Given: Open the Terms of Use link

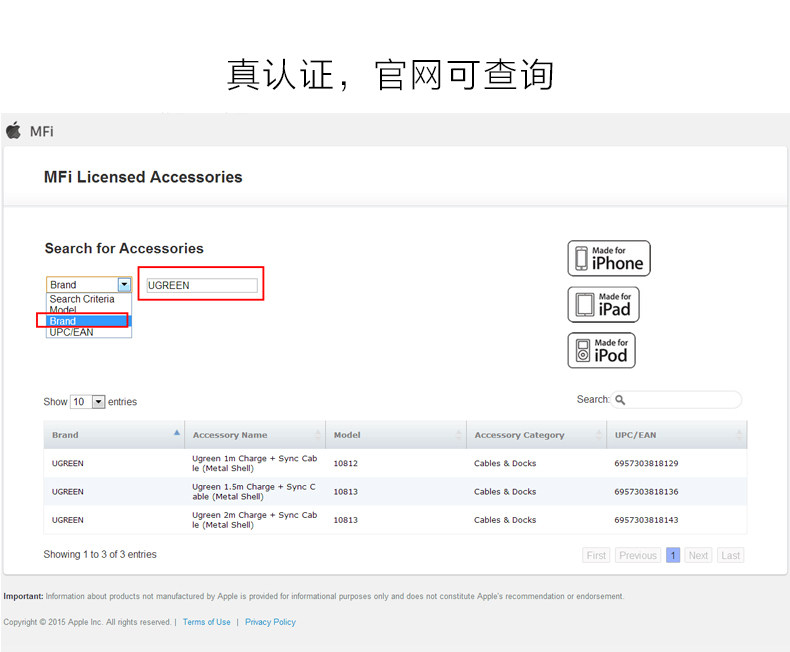Looking at the screenshot, I should coord(207,622).
